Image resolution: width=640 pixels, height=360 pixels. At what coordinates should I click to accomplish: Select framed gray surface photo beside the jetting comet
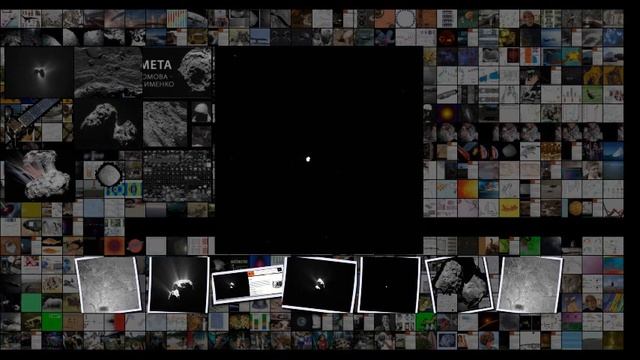click(108, 284)
